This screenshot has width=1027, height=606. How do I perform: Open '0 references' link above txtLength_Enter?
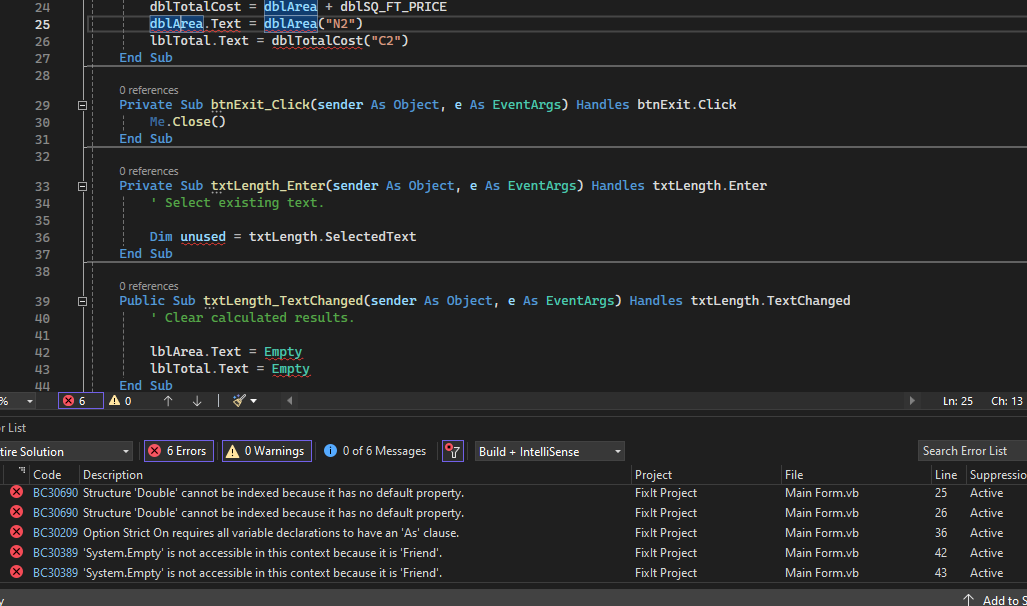click(149, 171)
